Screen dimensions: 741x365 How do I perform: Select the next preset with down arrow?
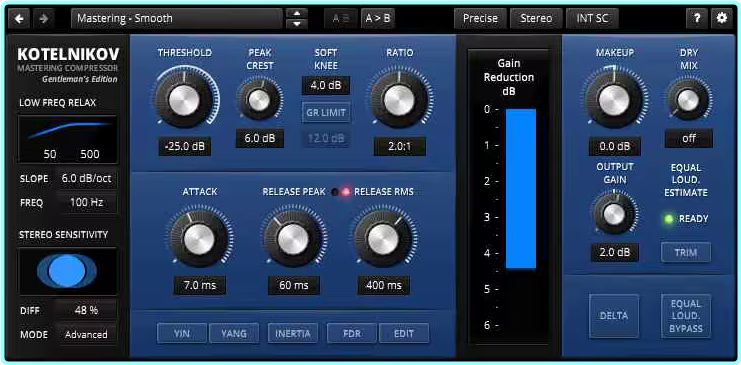click(x=297, y=24)
